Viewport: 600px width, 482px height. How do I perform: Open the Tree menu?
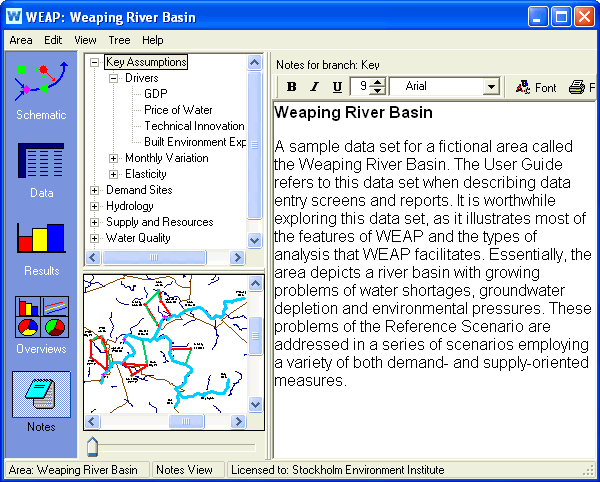tap(119, 40)
